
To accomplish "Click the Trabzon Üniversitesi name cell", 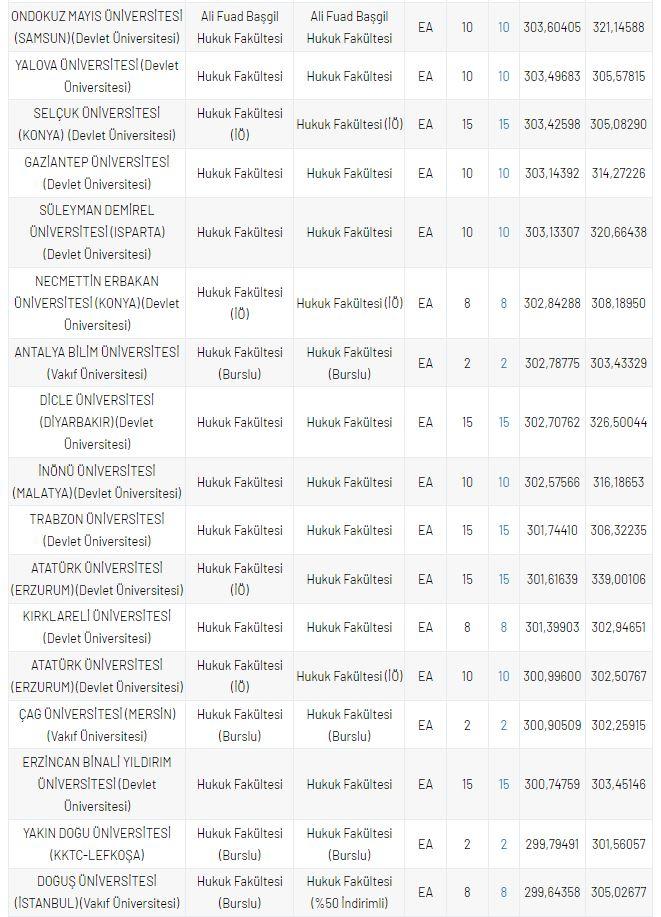I will pos(97,530).
